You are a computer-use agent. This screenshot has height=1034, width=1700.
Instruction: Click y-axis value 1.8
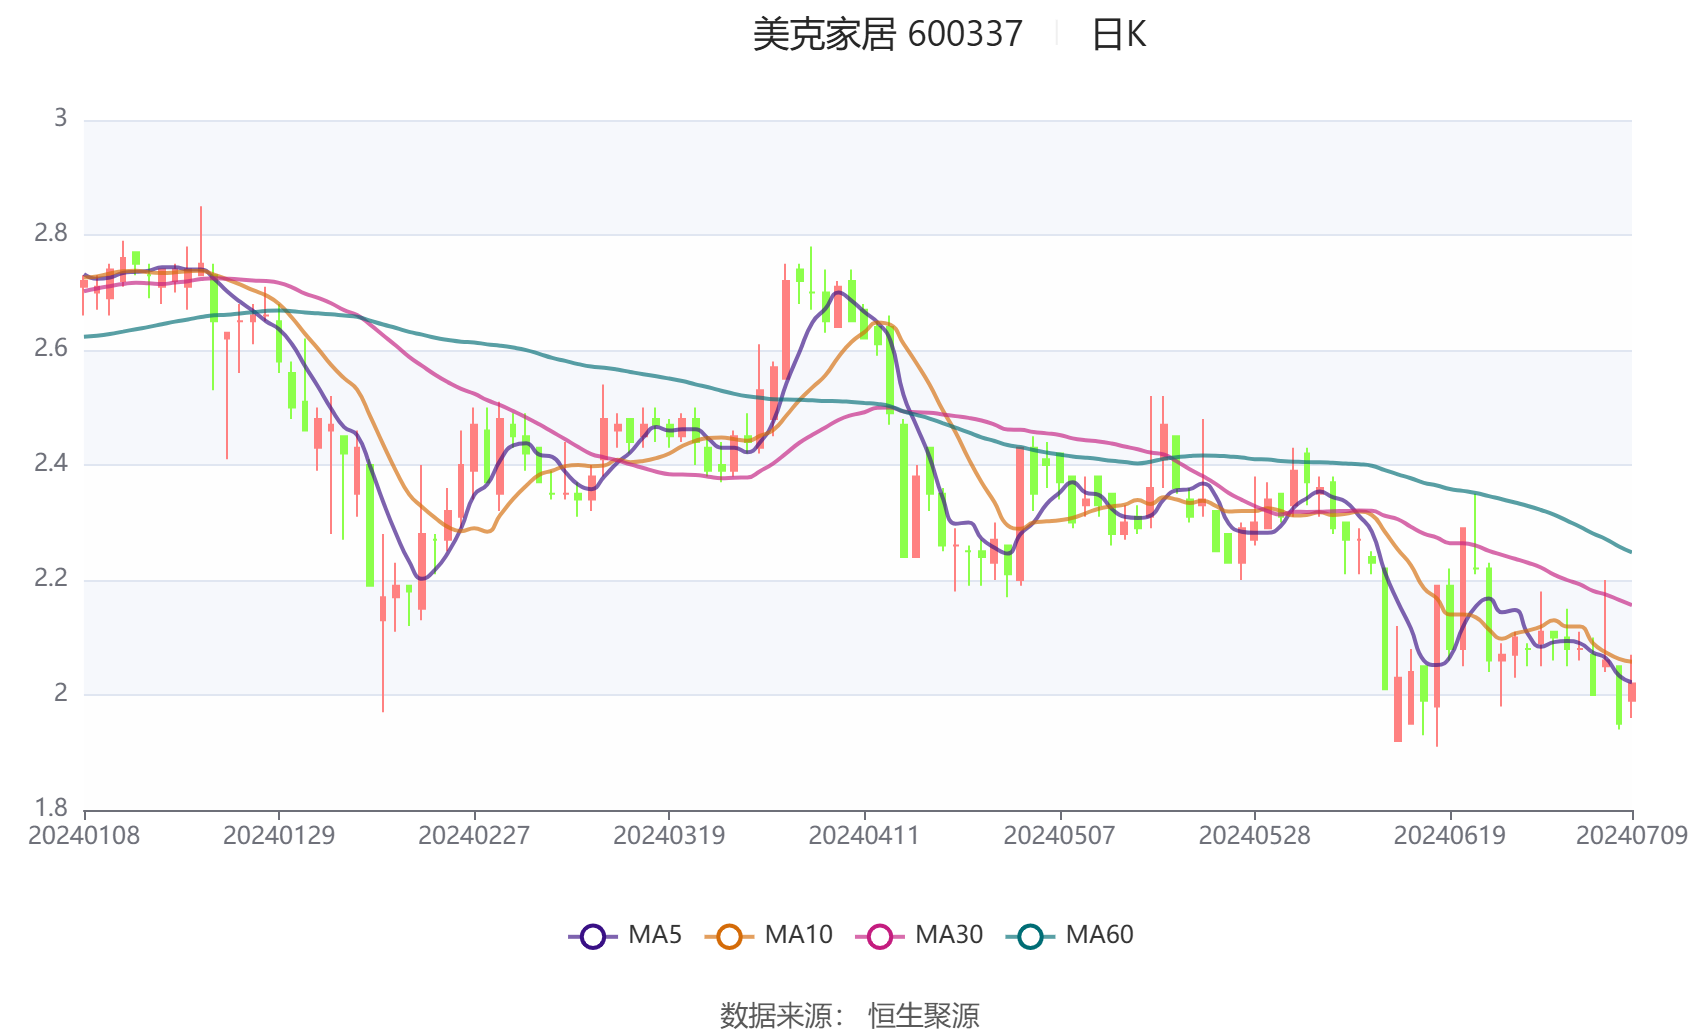(x=51, y=808)
